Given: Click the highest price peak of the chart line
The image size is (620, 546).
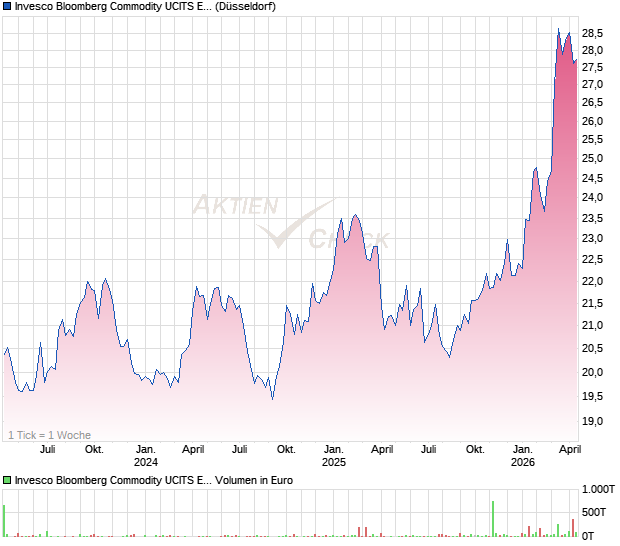Looking at the screenshot, I should tap(558, 29).
